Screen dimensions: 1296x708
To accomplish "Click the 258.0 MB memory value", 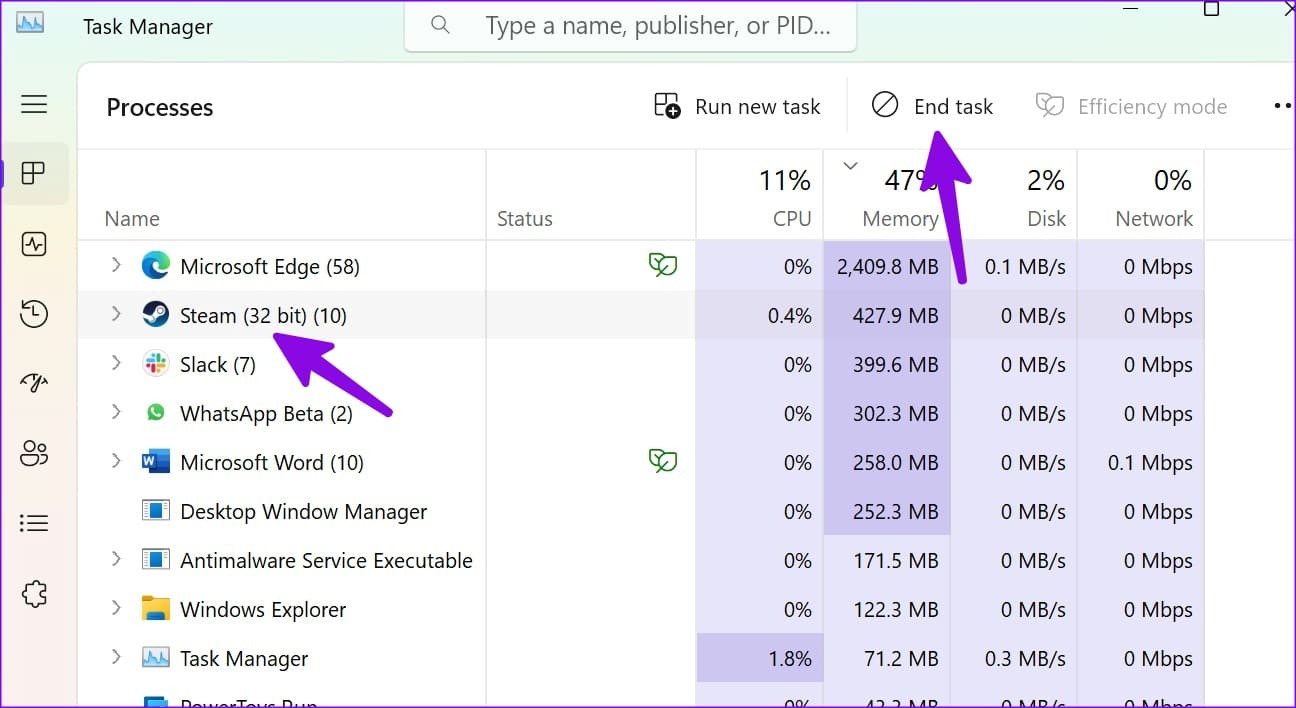I will point(897,463).
